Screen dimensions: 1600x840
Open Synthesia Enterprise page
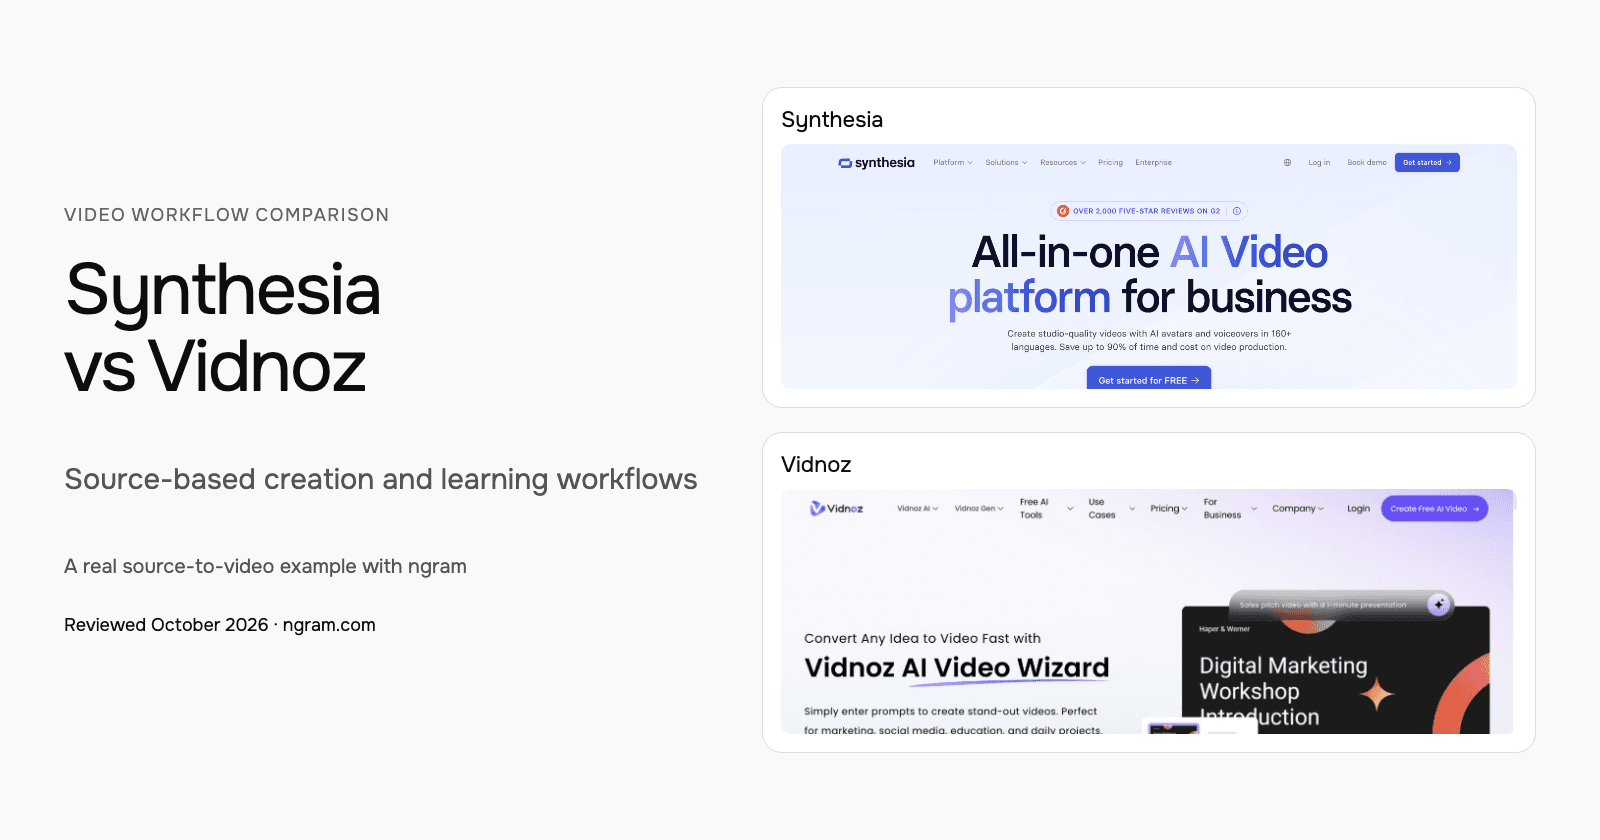pos(1153,163)
